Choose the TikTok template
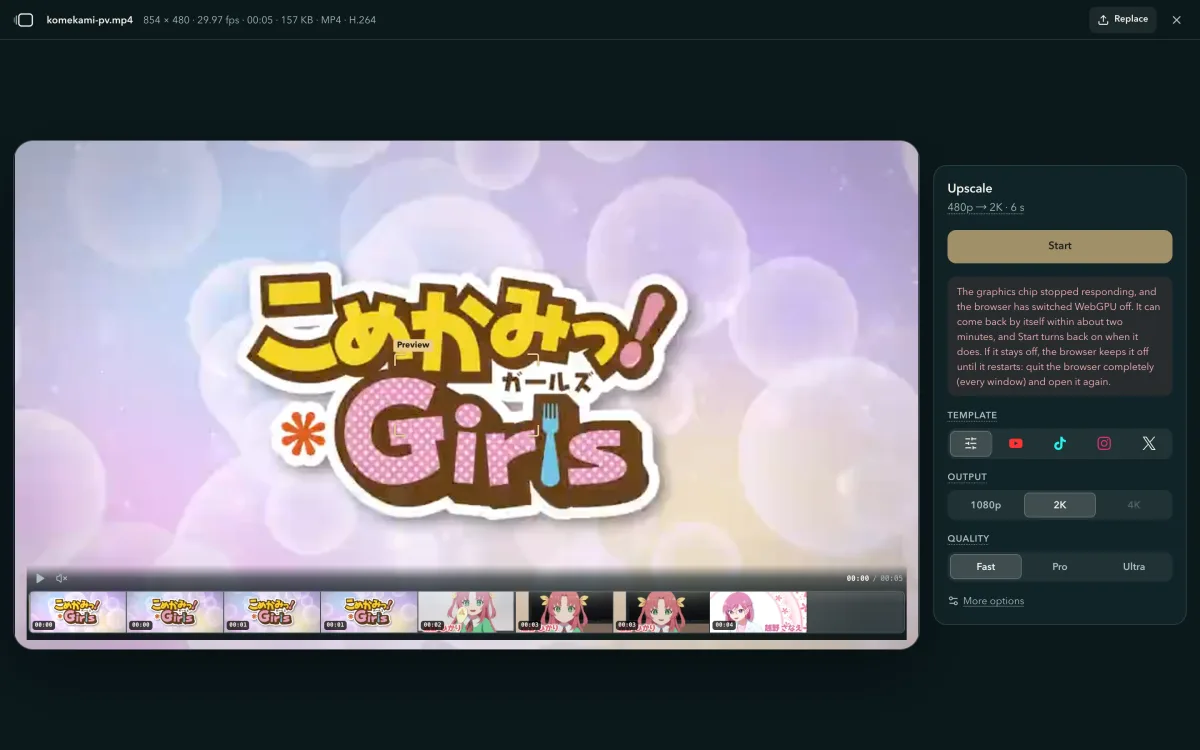This screenshot has width=1200, height=750. tap(1060, 444)
